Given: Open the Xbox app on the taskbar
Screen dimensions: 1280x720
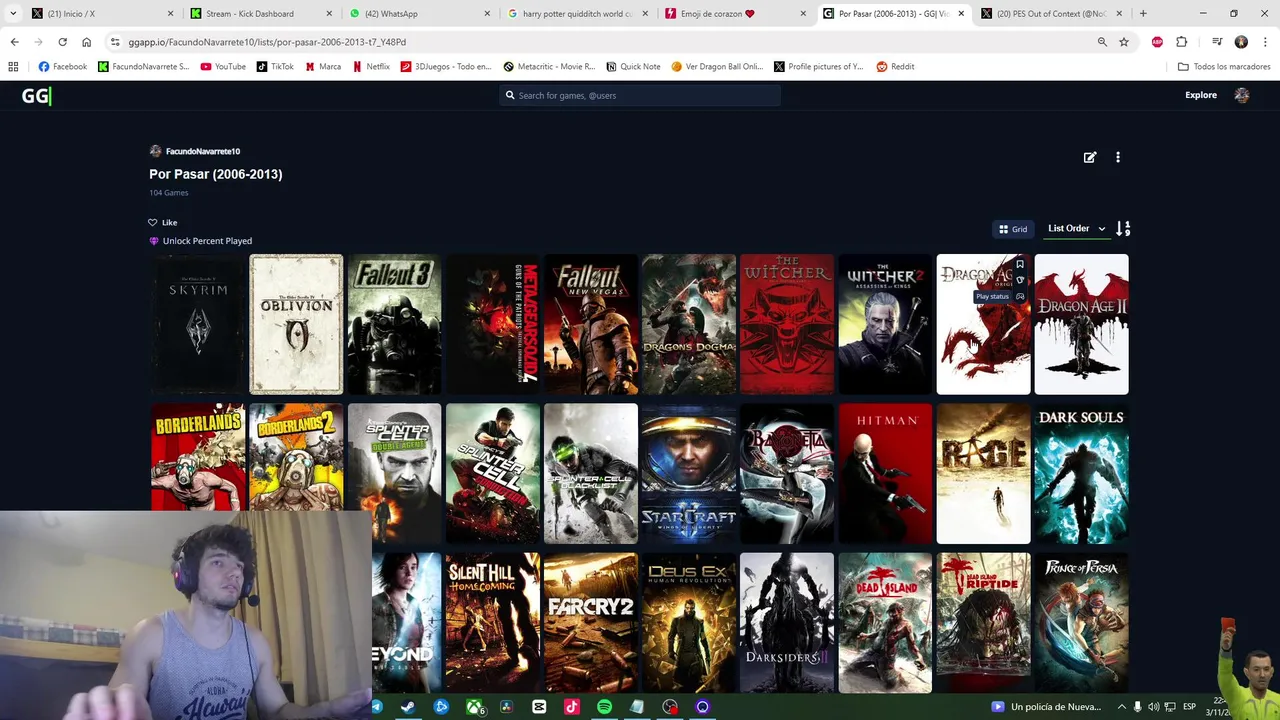Looking at the screenshot, I should pyautogui.click(x=474, y=706).
